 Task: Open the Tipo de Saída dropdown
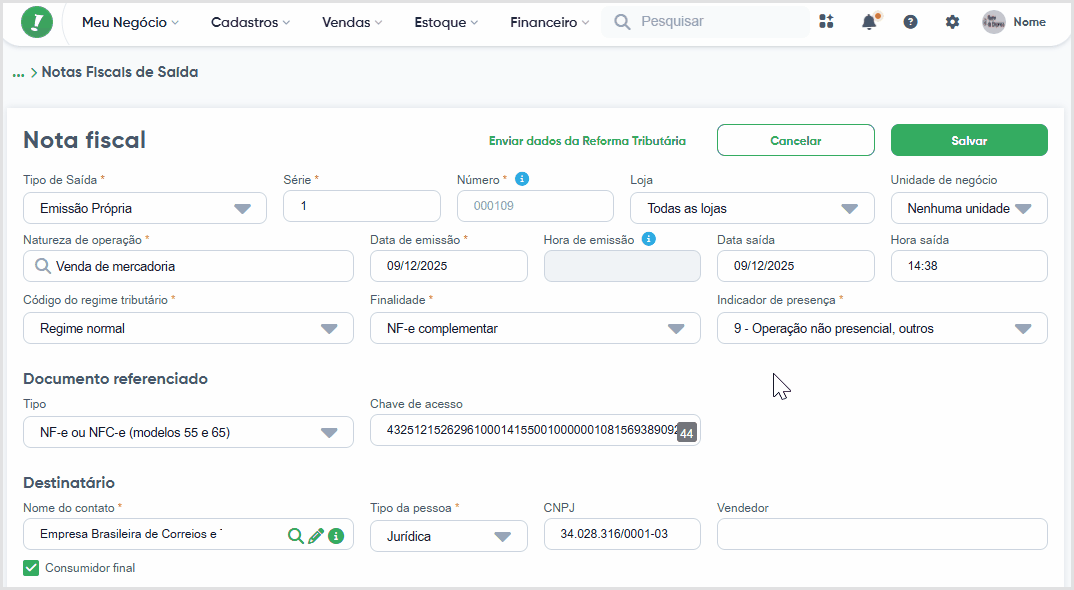click(145, 208)
